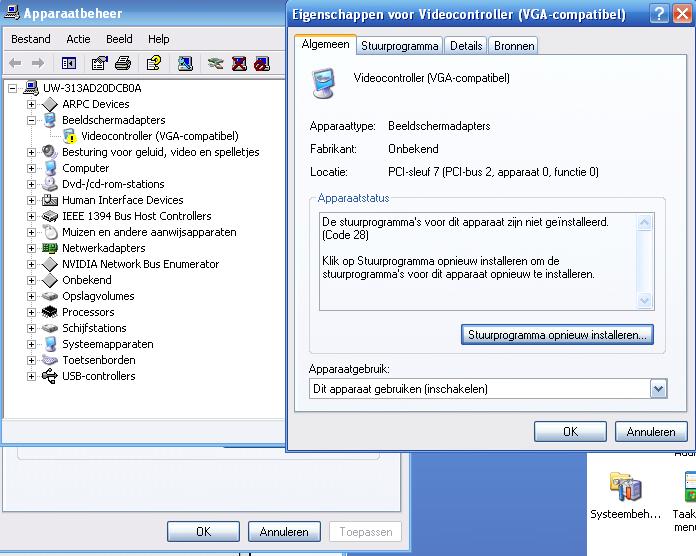Select the Algemeen tab
The image size is (696, 556).
[325, 44]
